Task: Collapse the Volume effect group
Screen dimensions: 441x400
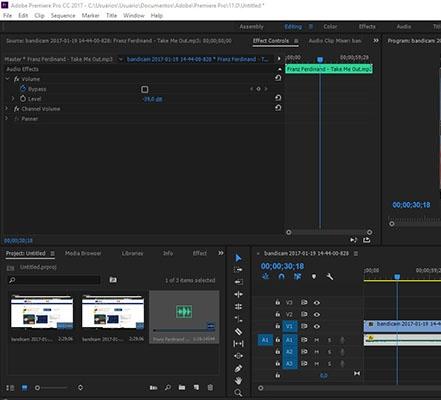Action: pos(7,79)
